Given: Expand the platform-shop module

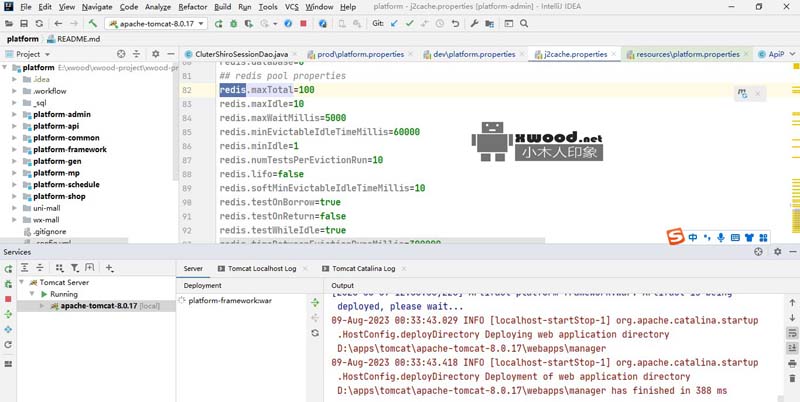Looking at the screenshot, I should (14, 196).
